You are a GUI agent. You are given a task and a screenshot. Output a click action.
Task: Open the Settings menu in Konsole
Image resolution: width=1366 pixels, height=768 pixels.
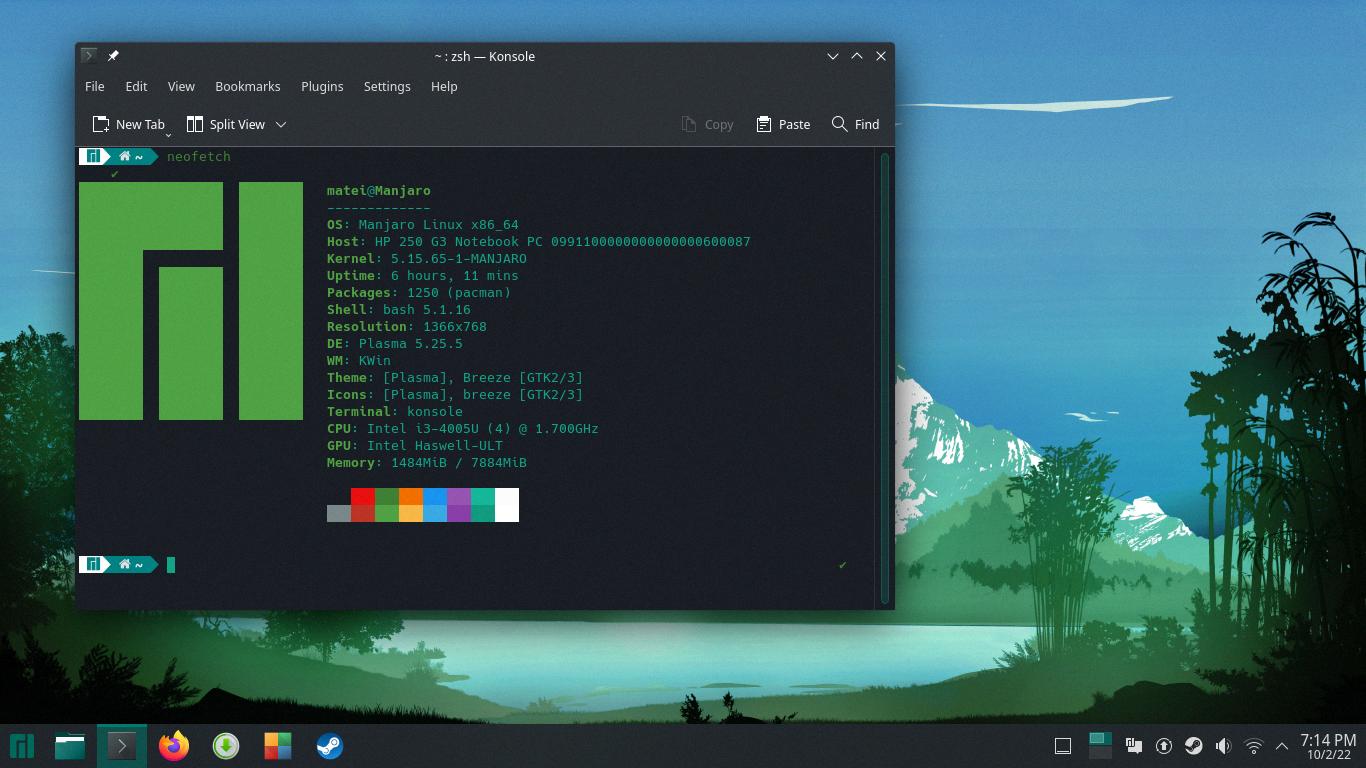[387, 86]
